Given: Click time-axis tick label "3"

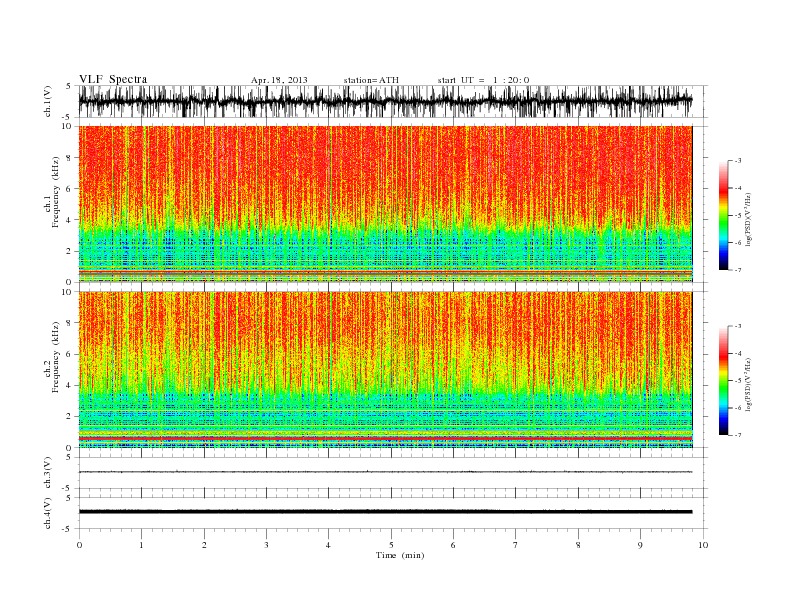Looking at the screenshot, I should (266, 545).
